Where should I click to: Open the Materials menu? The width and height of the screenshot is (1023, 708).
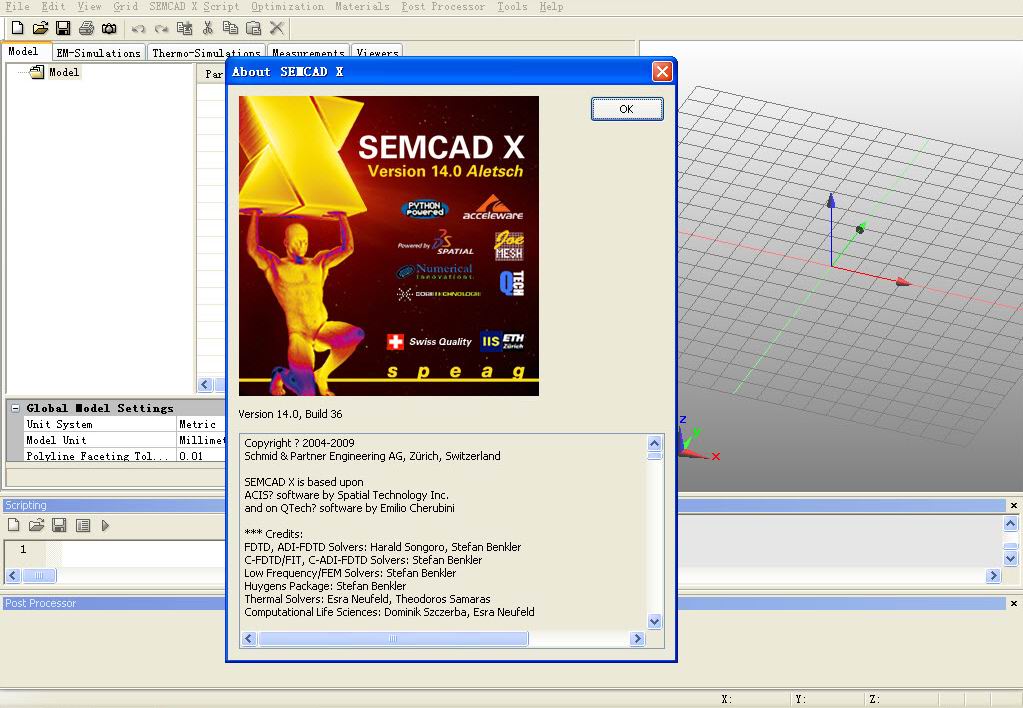click(362, 7)
